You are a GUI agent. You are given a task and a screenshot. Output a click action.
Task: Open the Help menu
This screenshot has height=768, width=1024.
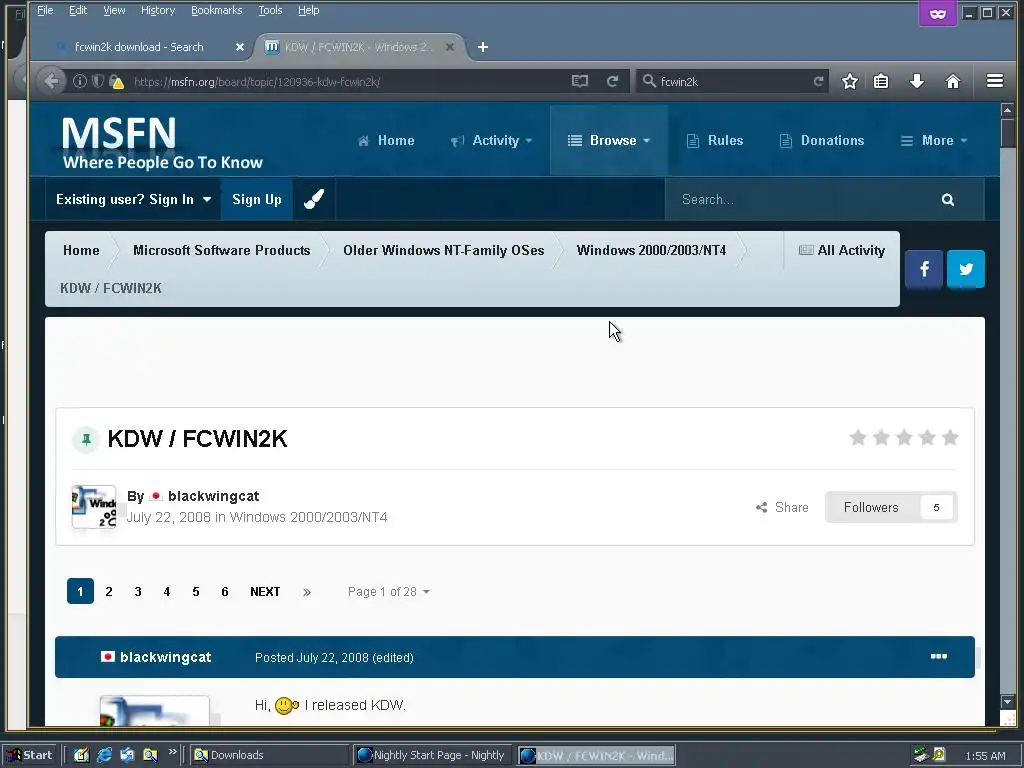[308, 10]
